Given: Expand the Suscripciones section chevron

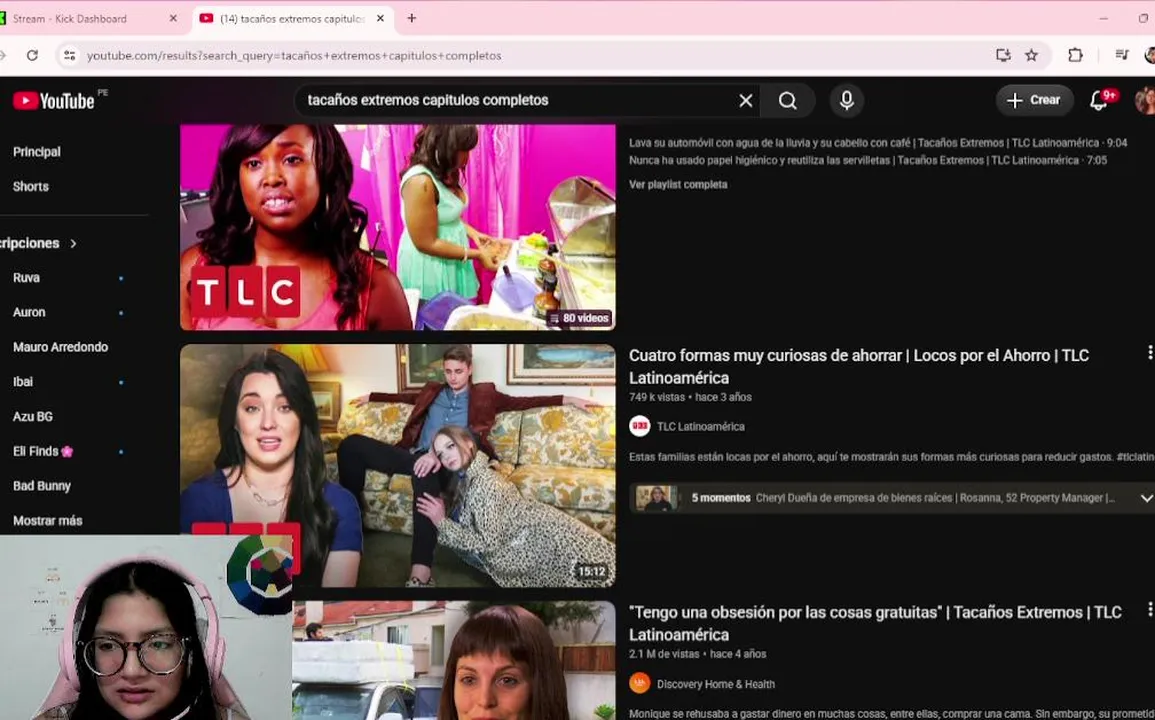Looking at the screenshot, I should [73, 243].
